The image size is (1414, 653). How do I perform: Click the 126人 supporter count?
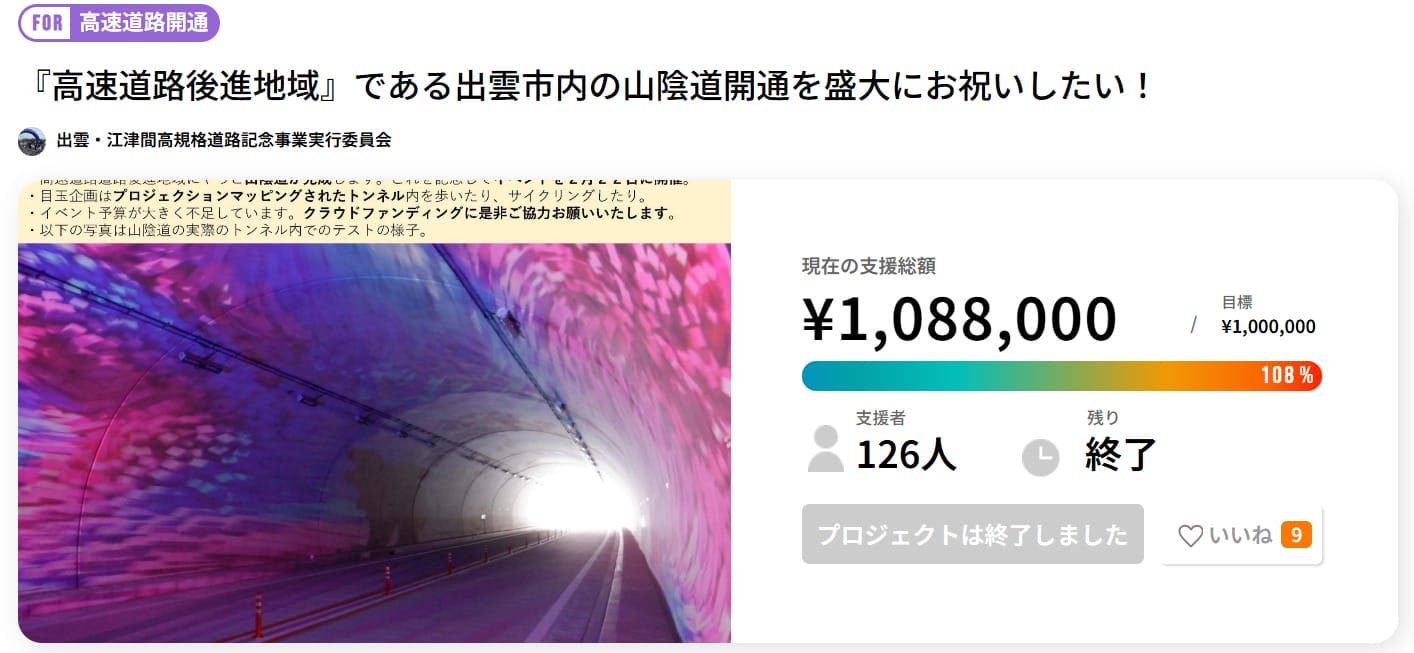(x=906, y=455)
